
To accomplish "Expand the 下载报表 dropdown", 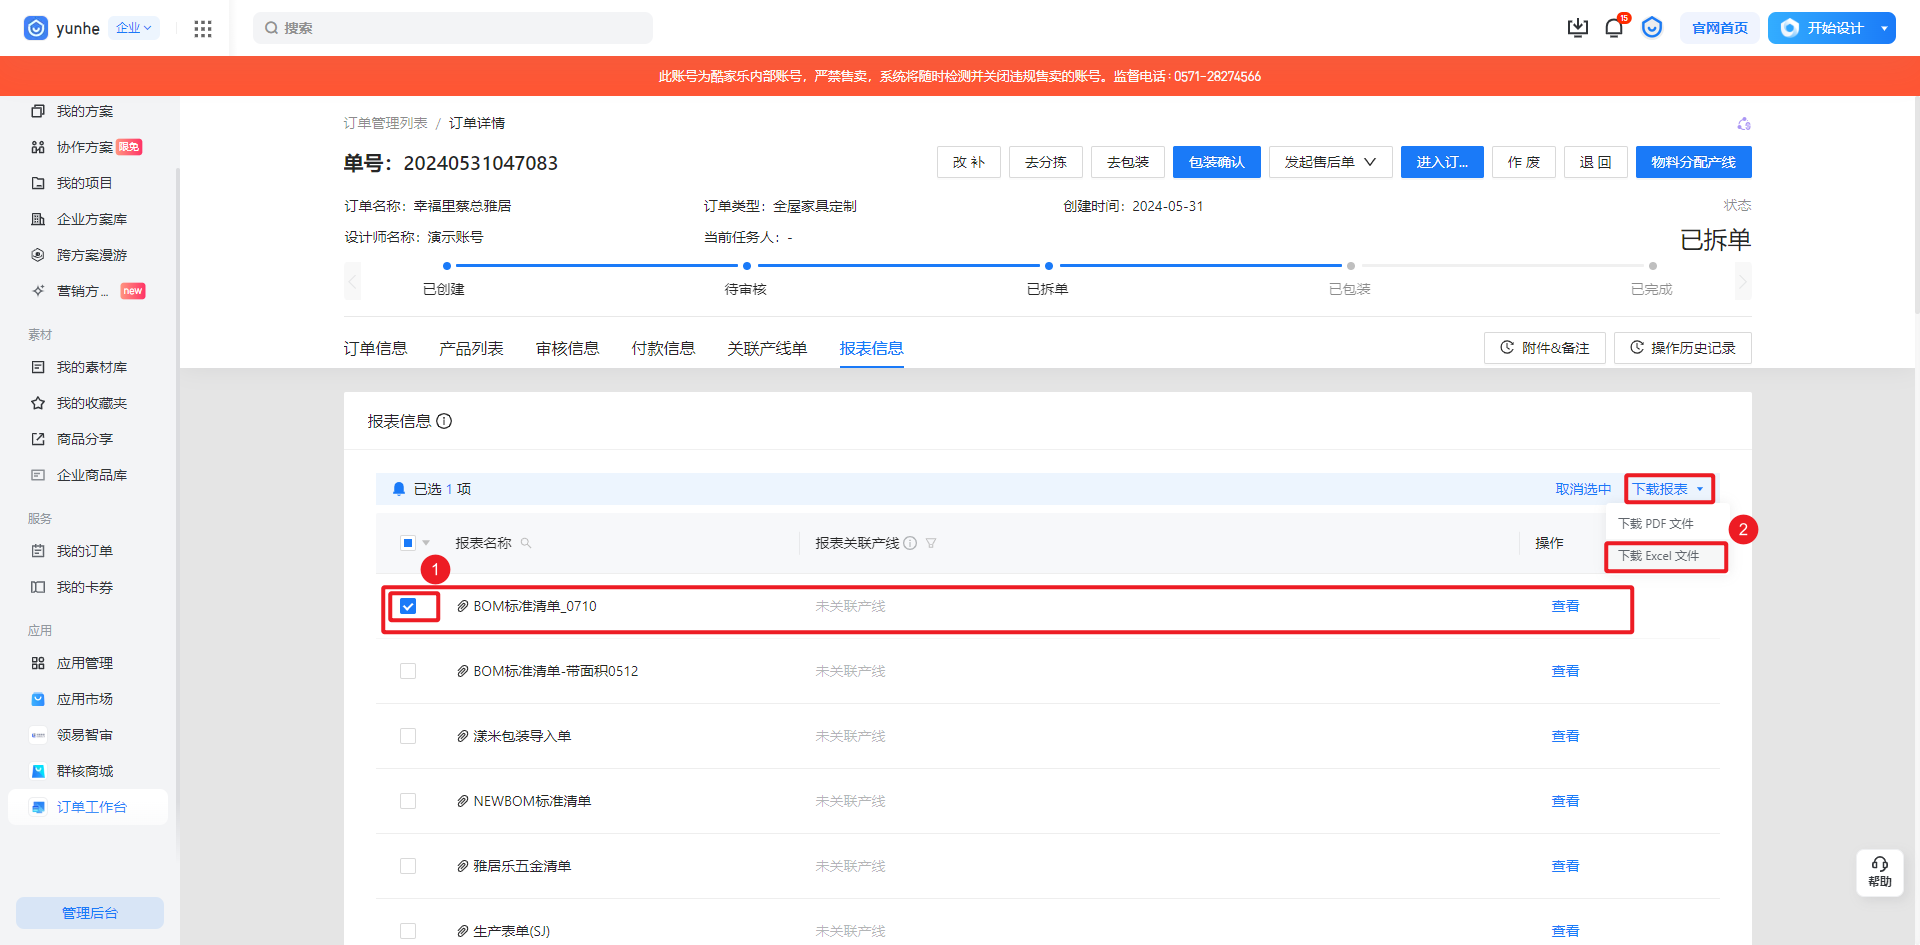I will coord(1668,489).
